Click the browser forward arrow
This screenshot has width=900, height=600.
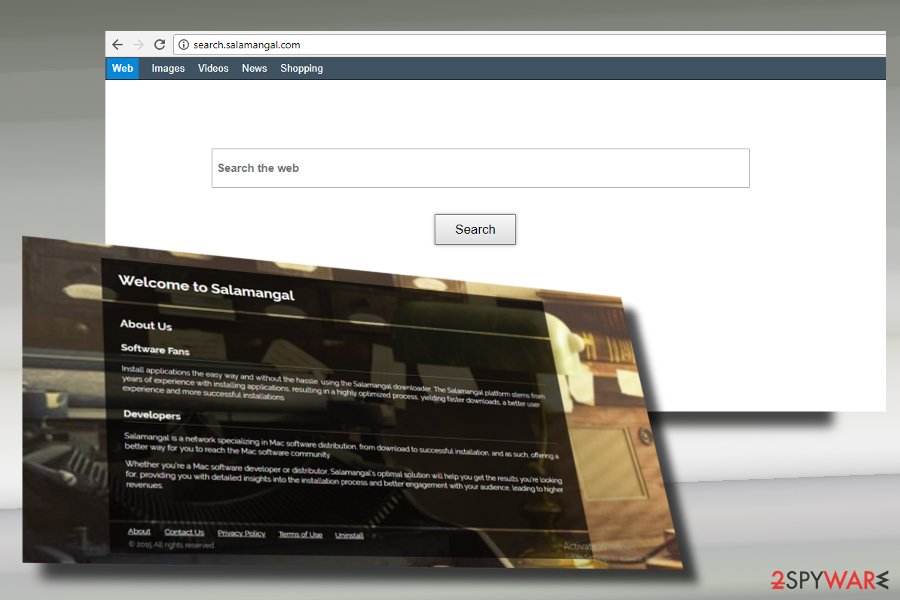click(138, 45)
